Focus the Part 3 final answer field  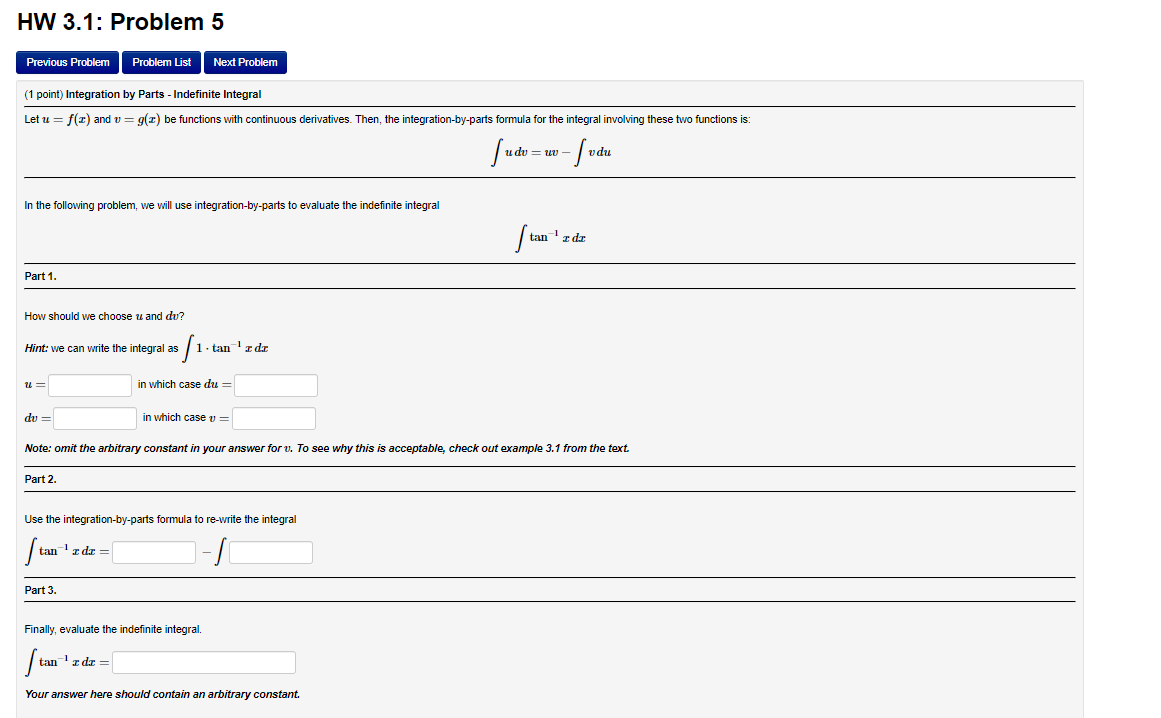204,662
